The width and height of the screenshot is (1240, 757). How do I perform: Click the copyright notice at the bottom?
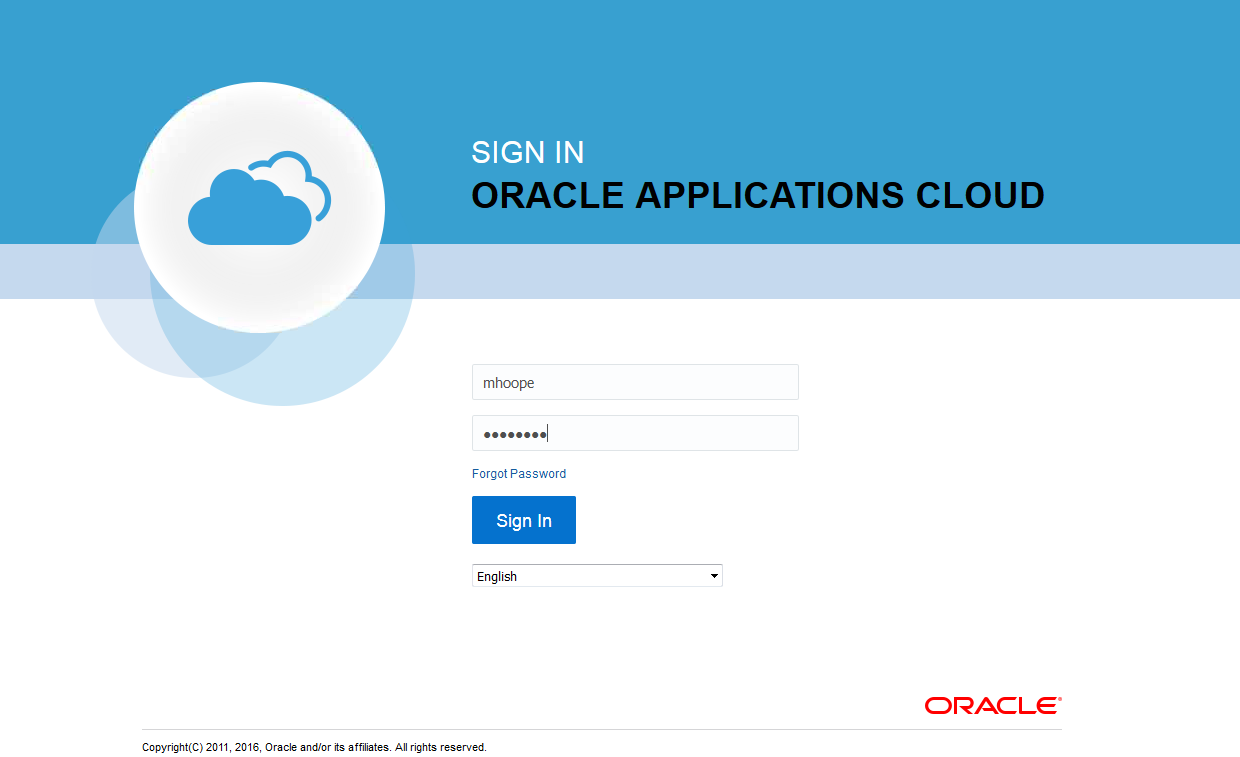pos(314,746)
